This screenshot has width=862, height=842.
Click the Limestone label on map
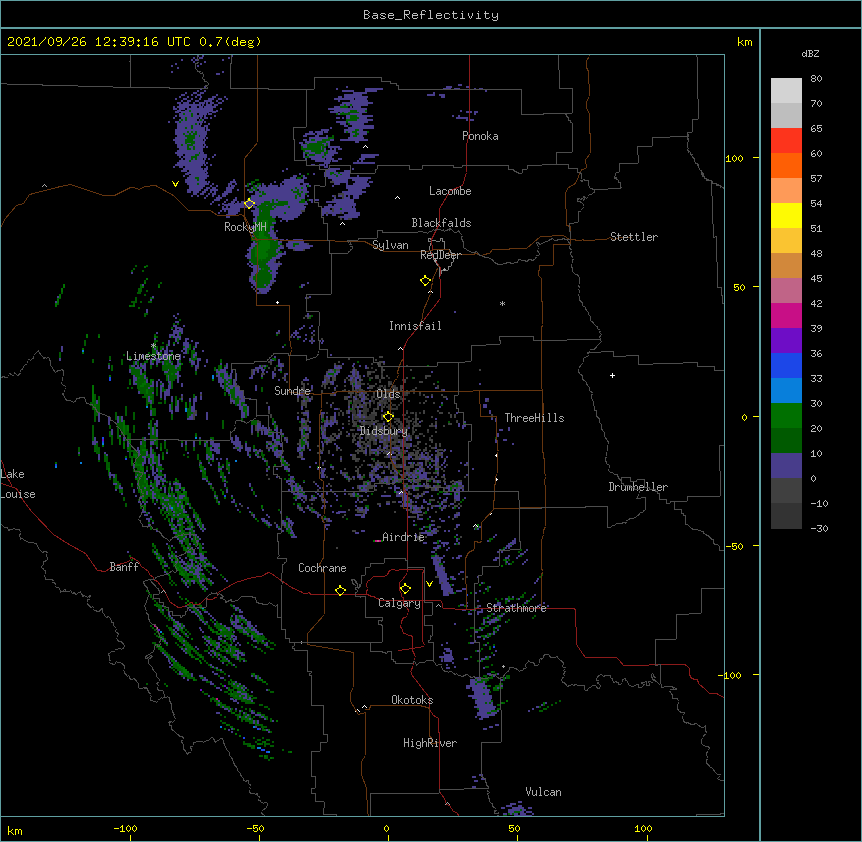tap(153, 356)
